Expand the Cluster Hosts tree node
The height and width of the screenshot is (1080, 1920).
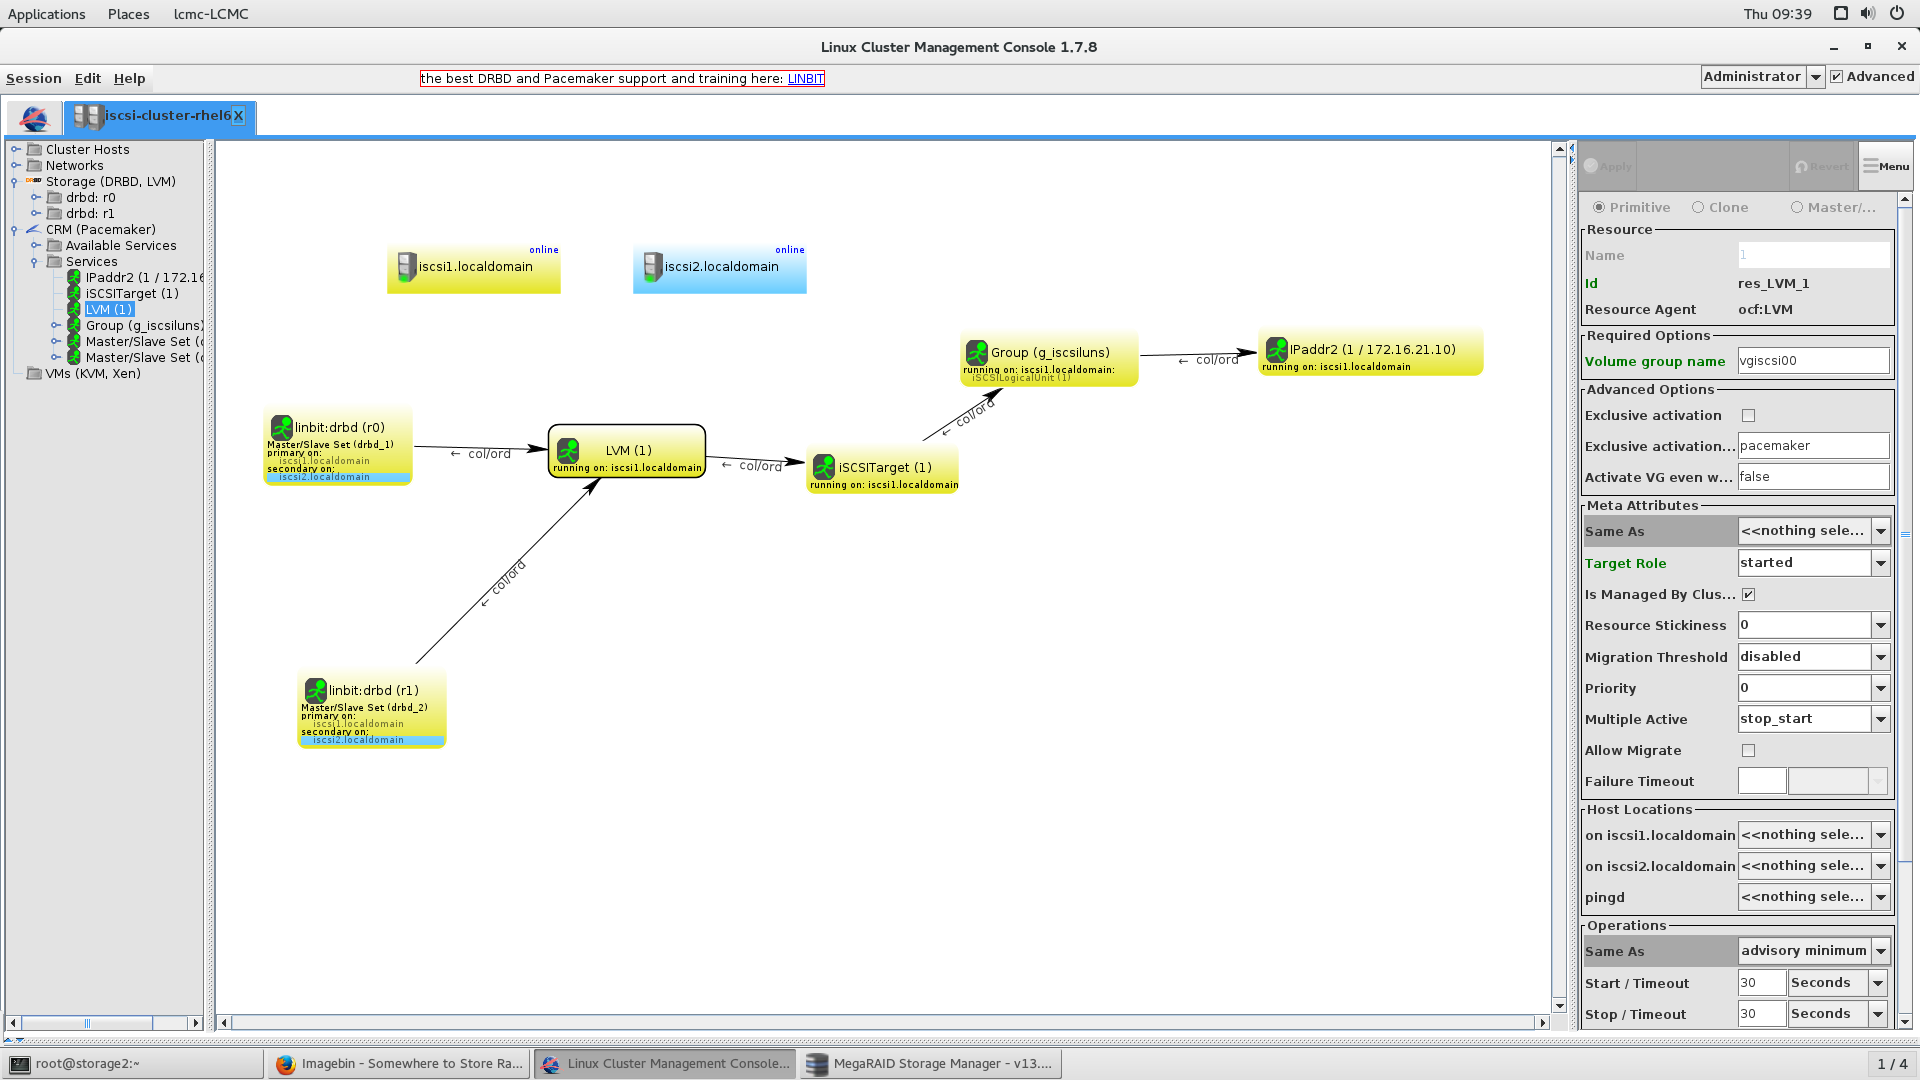tap(15, 149)
